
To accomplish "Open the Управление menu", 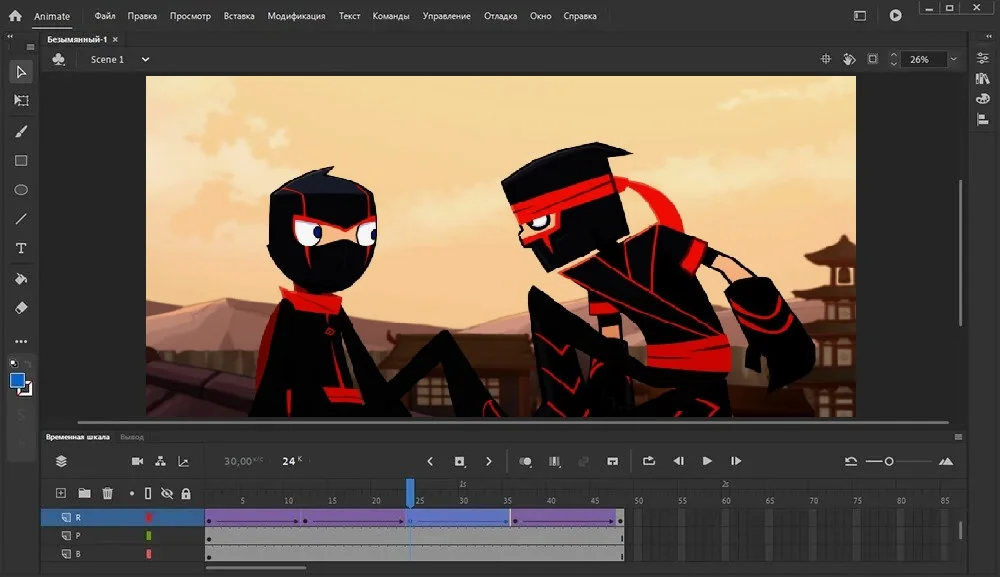I will pyautogui.click(x=446, y=16).
